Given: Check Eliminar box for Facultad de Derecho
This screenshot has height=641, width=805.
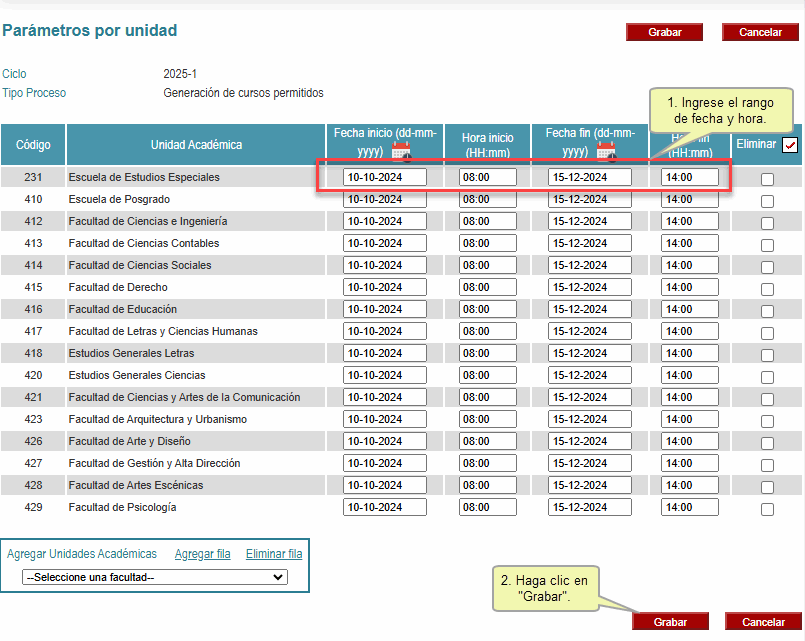Looking at the screenshot, I should tap(767, 290).
